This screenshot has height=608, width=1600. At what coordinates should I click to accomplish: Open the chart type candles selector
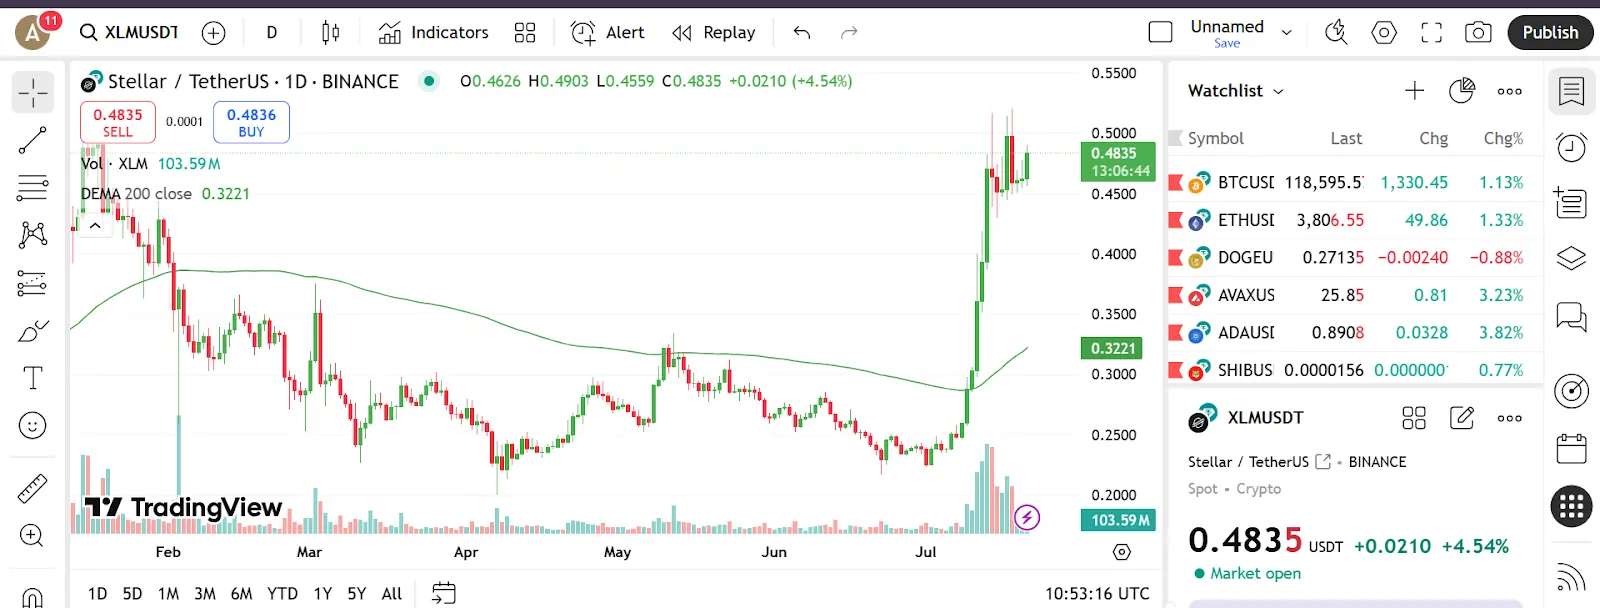(x=330, y=33)
